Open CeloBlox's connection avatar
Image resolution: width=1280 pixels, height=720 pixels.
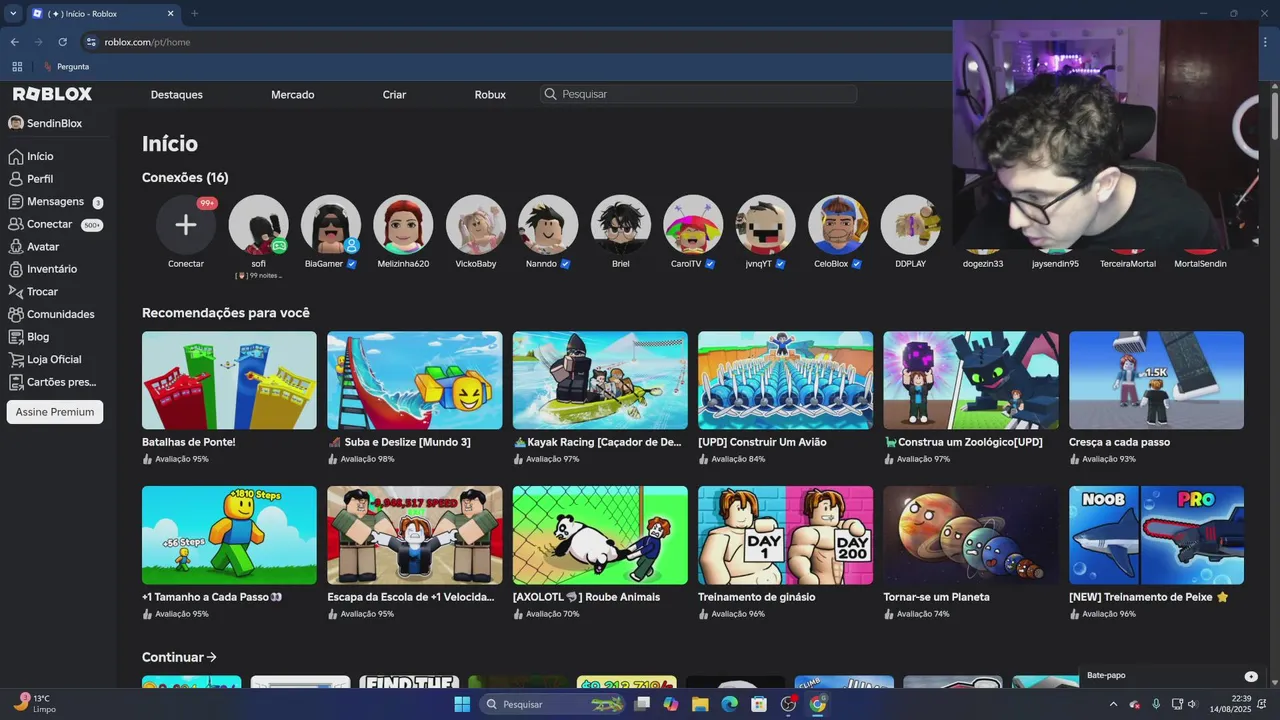pos(838,224)
